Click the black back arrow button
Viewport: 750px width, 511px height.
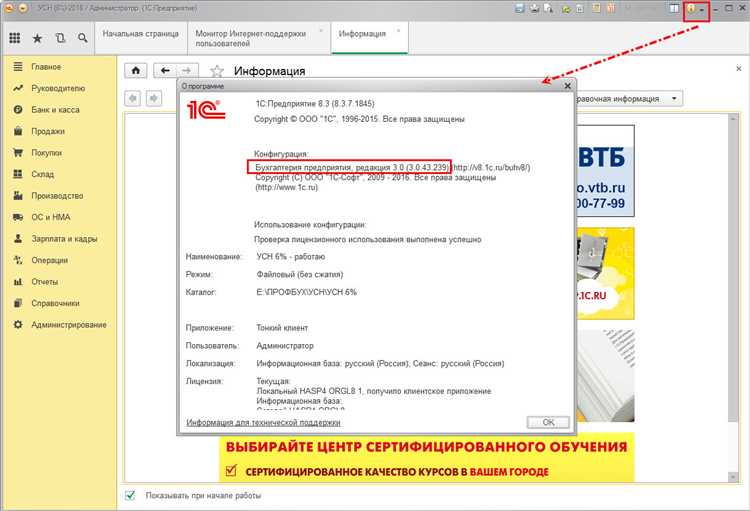coord(165,71)
